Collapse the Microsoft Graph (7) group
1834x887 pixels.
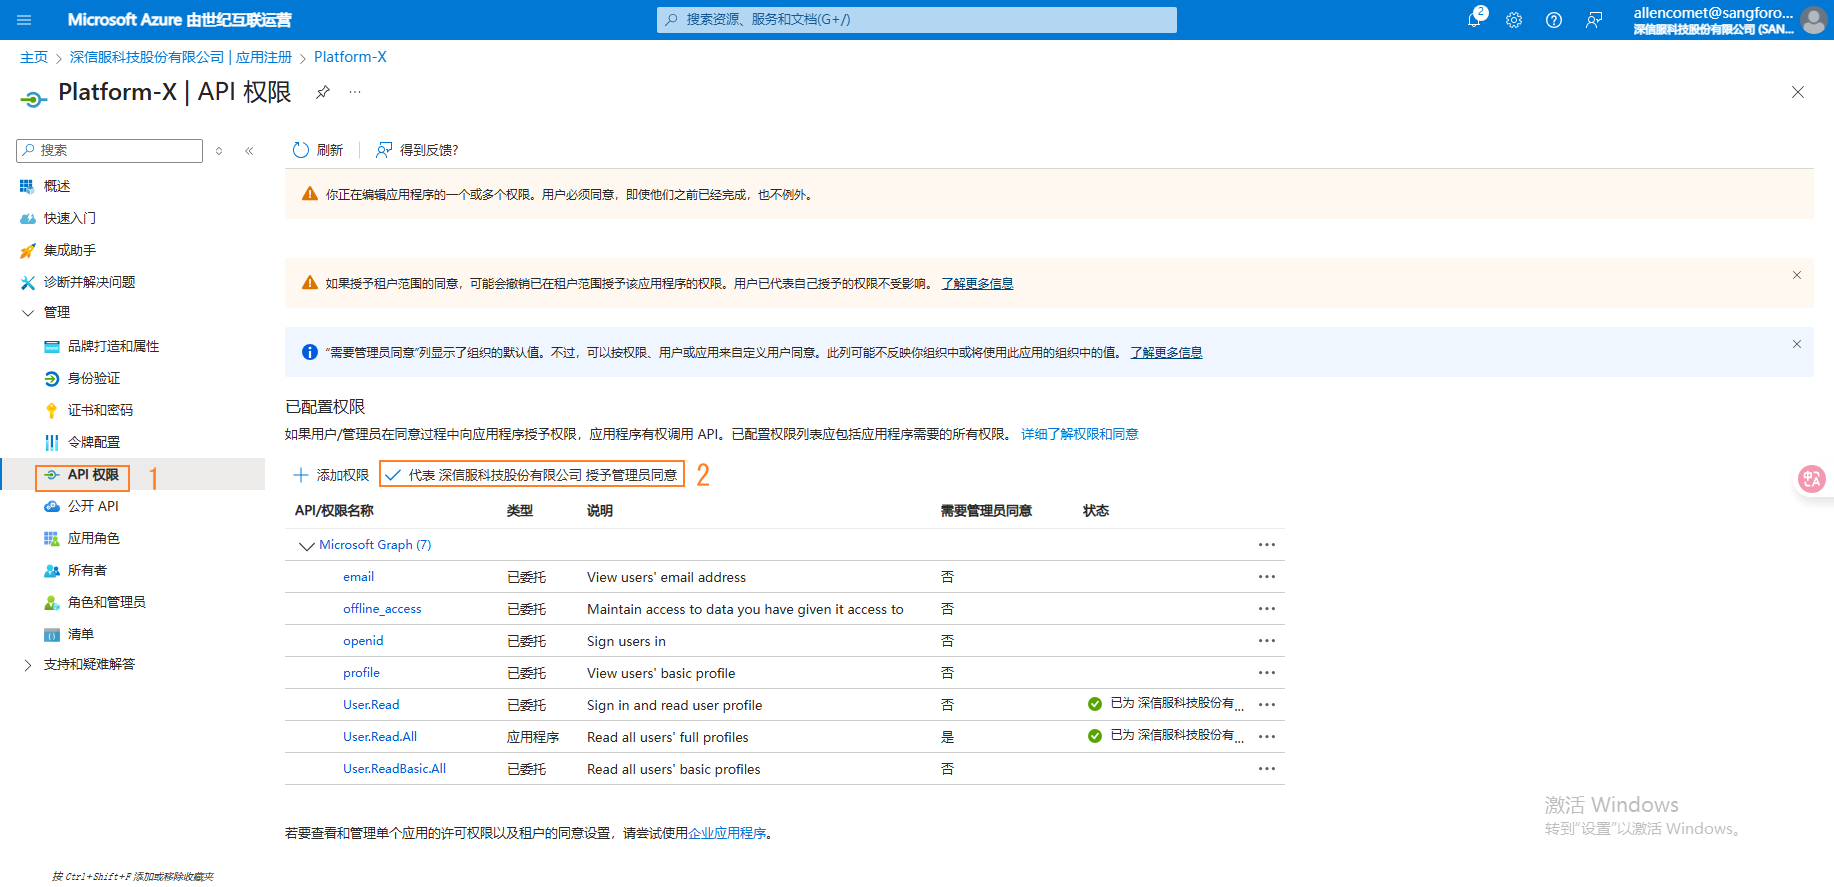point(306,546)
